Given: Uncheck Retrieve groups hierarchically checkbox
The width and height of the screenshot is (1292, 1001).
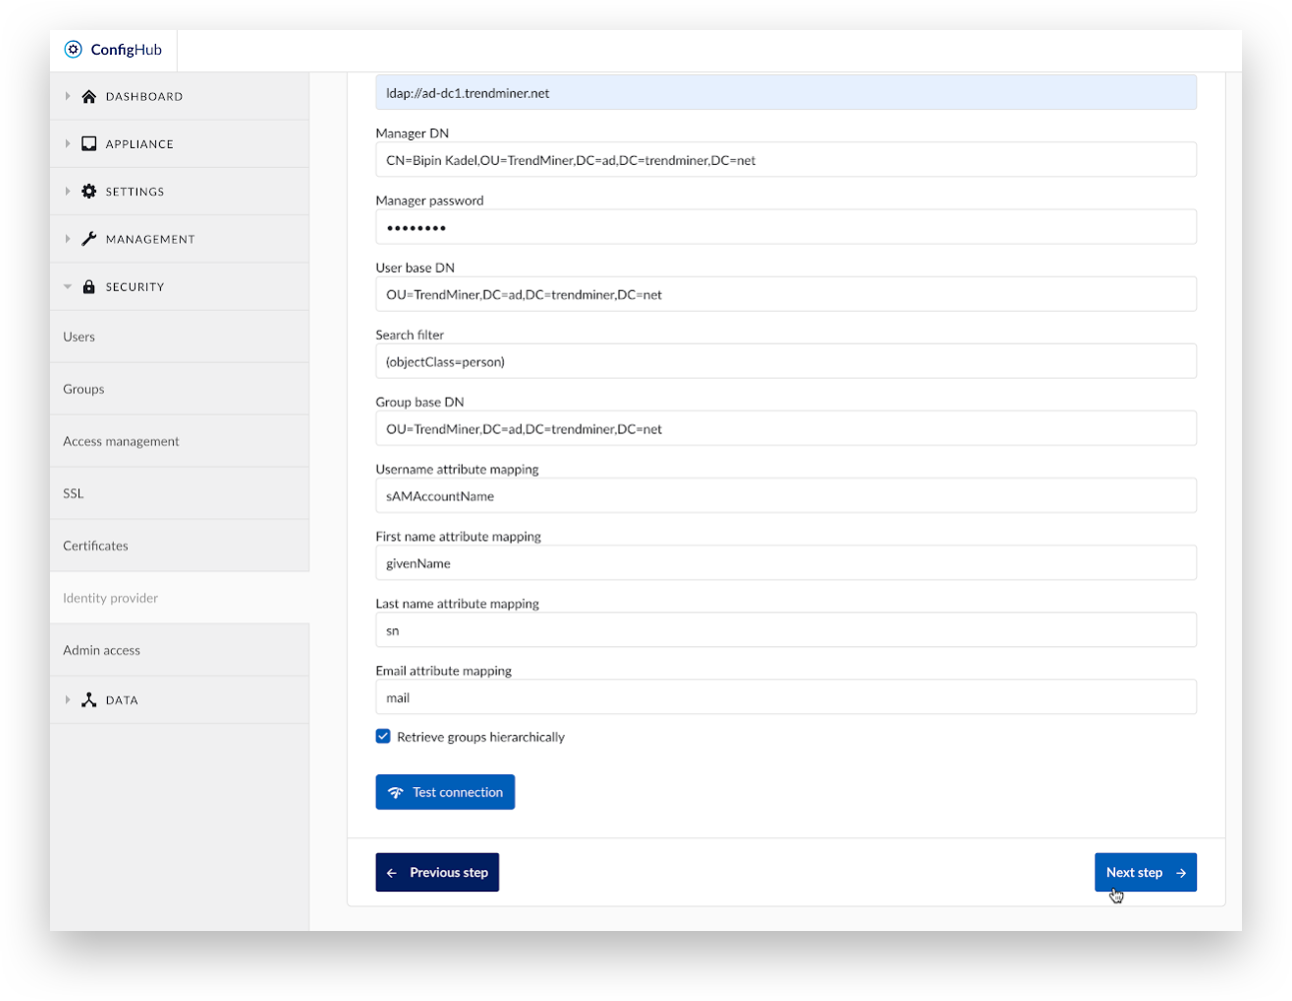Looking at the screenshot, I should click(x=383, y=736).
